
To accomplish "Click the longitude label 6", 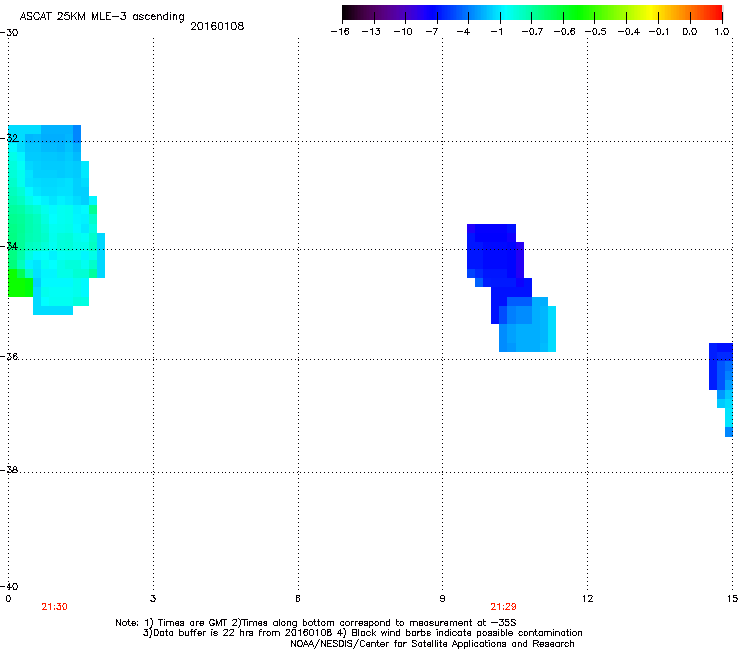I will click(x=298, y=599).
